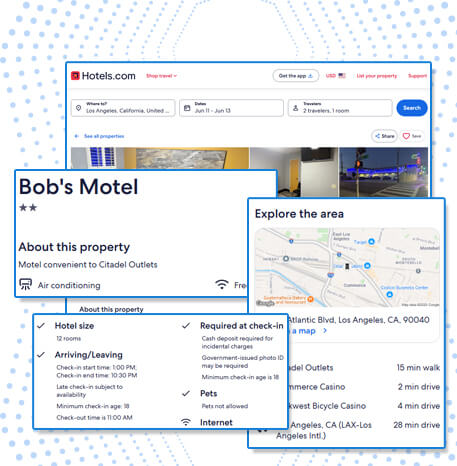Click the Atlantic Blvd address text
This screenshot has width=457, height=466.
[x=358, y=320]
